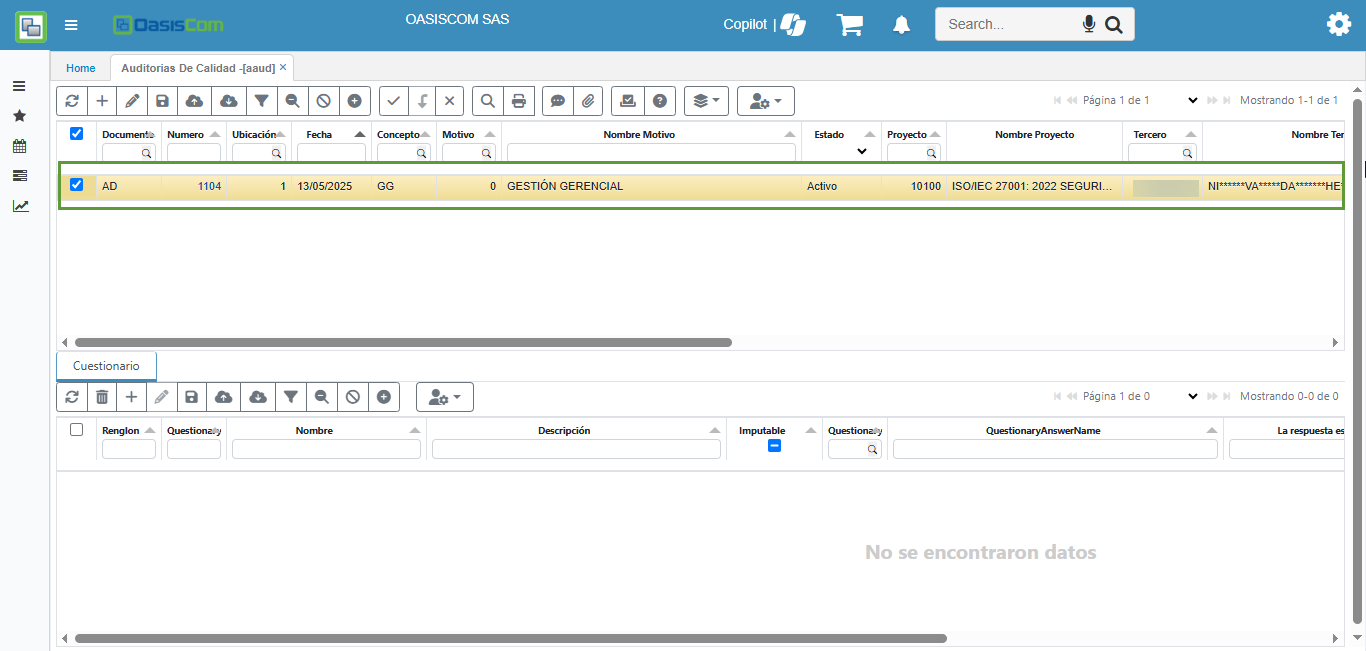1366x651 pixels.
Task: Click the zoom-out magnifier in the top toolbar
Action: tap(292, 101)
